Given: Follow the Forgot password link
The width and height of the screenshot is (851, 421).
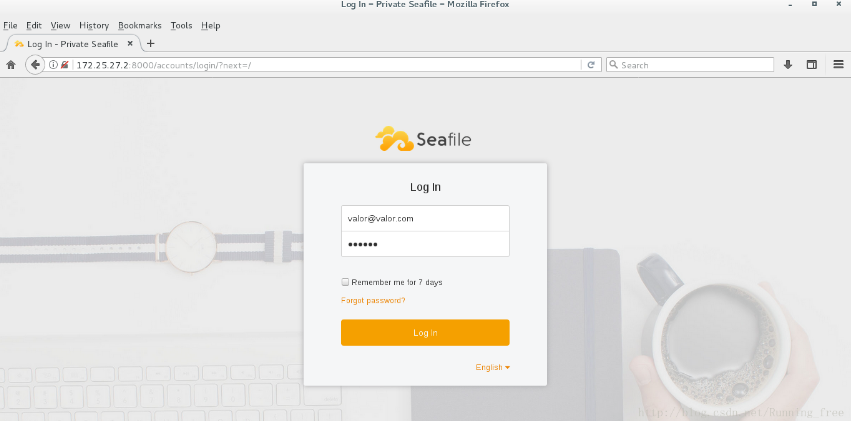Looking at the screenshot, I should (x=373, y=300).
